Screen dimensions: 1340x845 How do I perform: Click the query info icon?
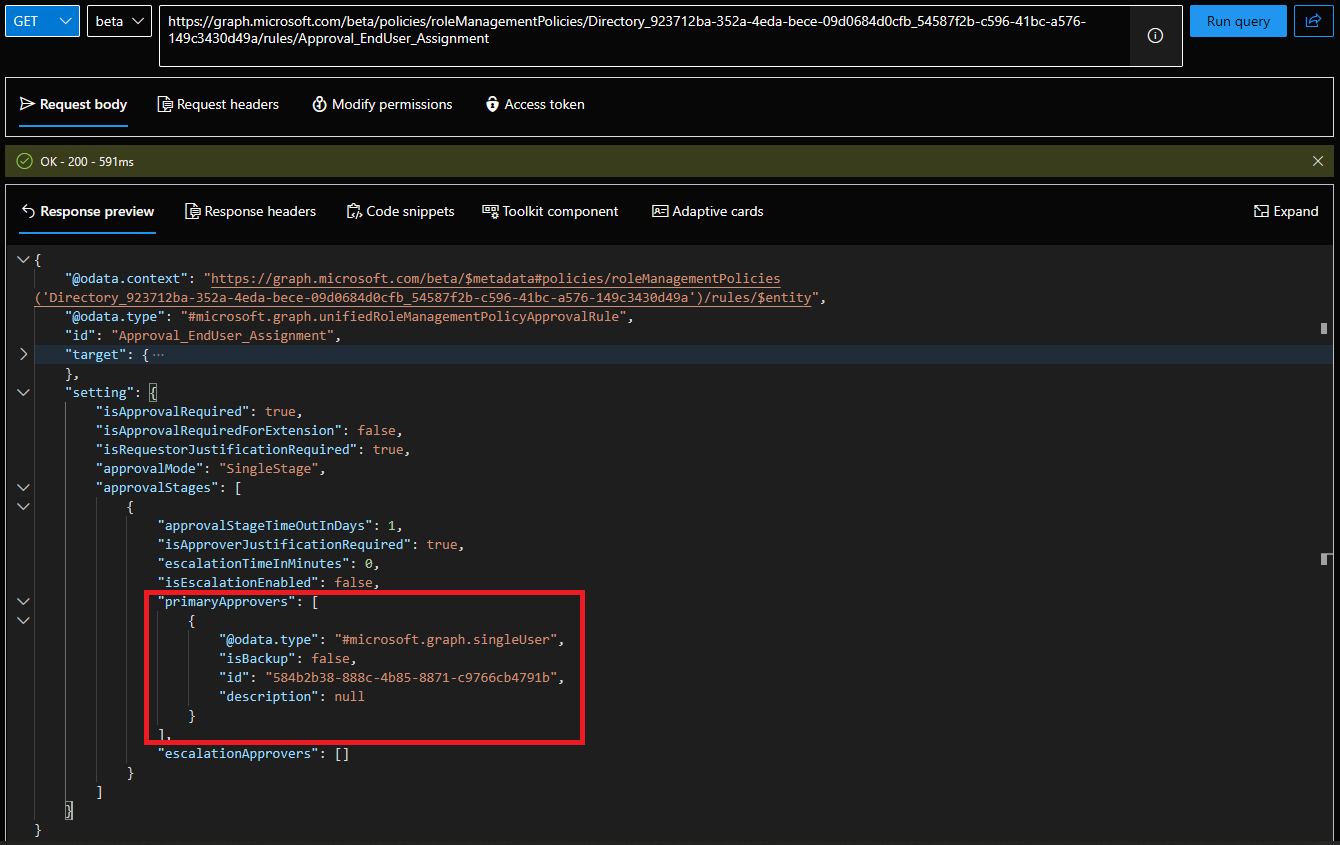click(x=1155, y=34)
